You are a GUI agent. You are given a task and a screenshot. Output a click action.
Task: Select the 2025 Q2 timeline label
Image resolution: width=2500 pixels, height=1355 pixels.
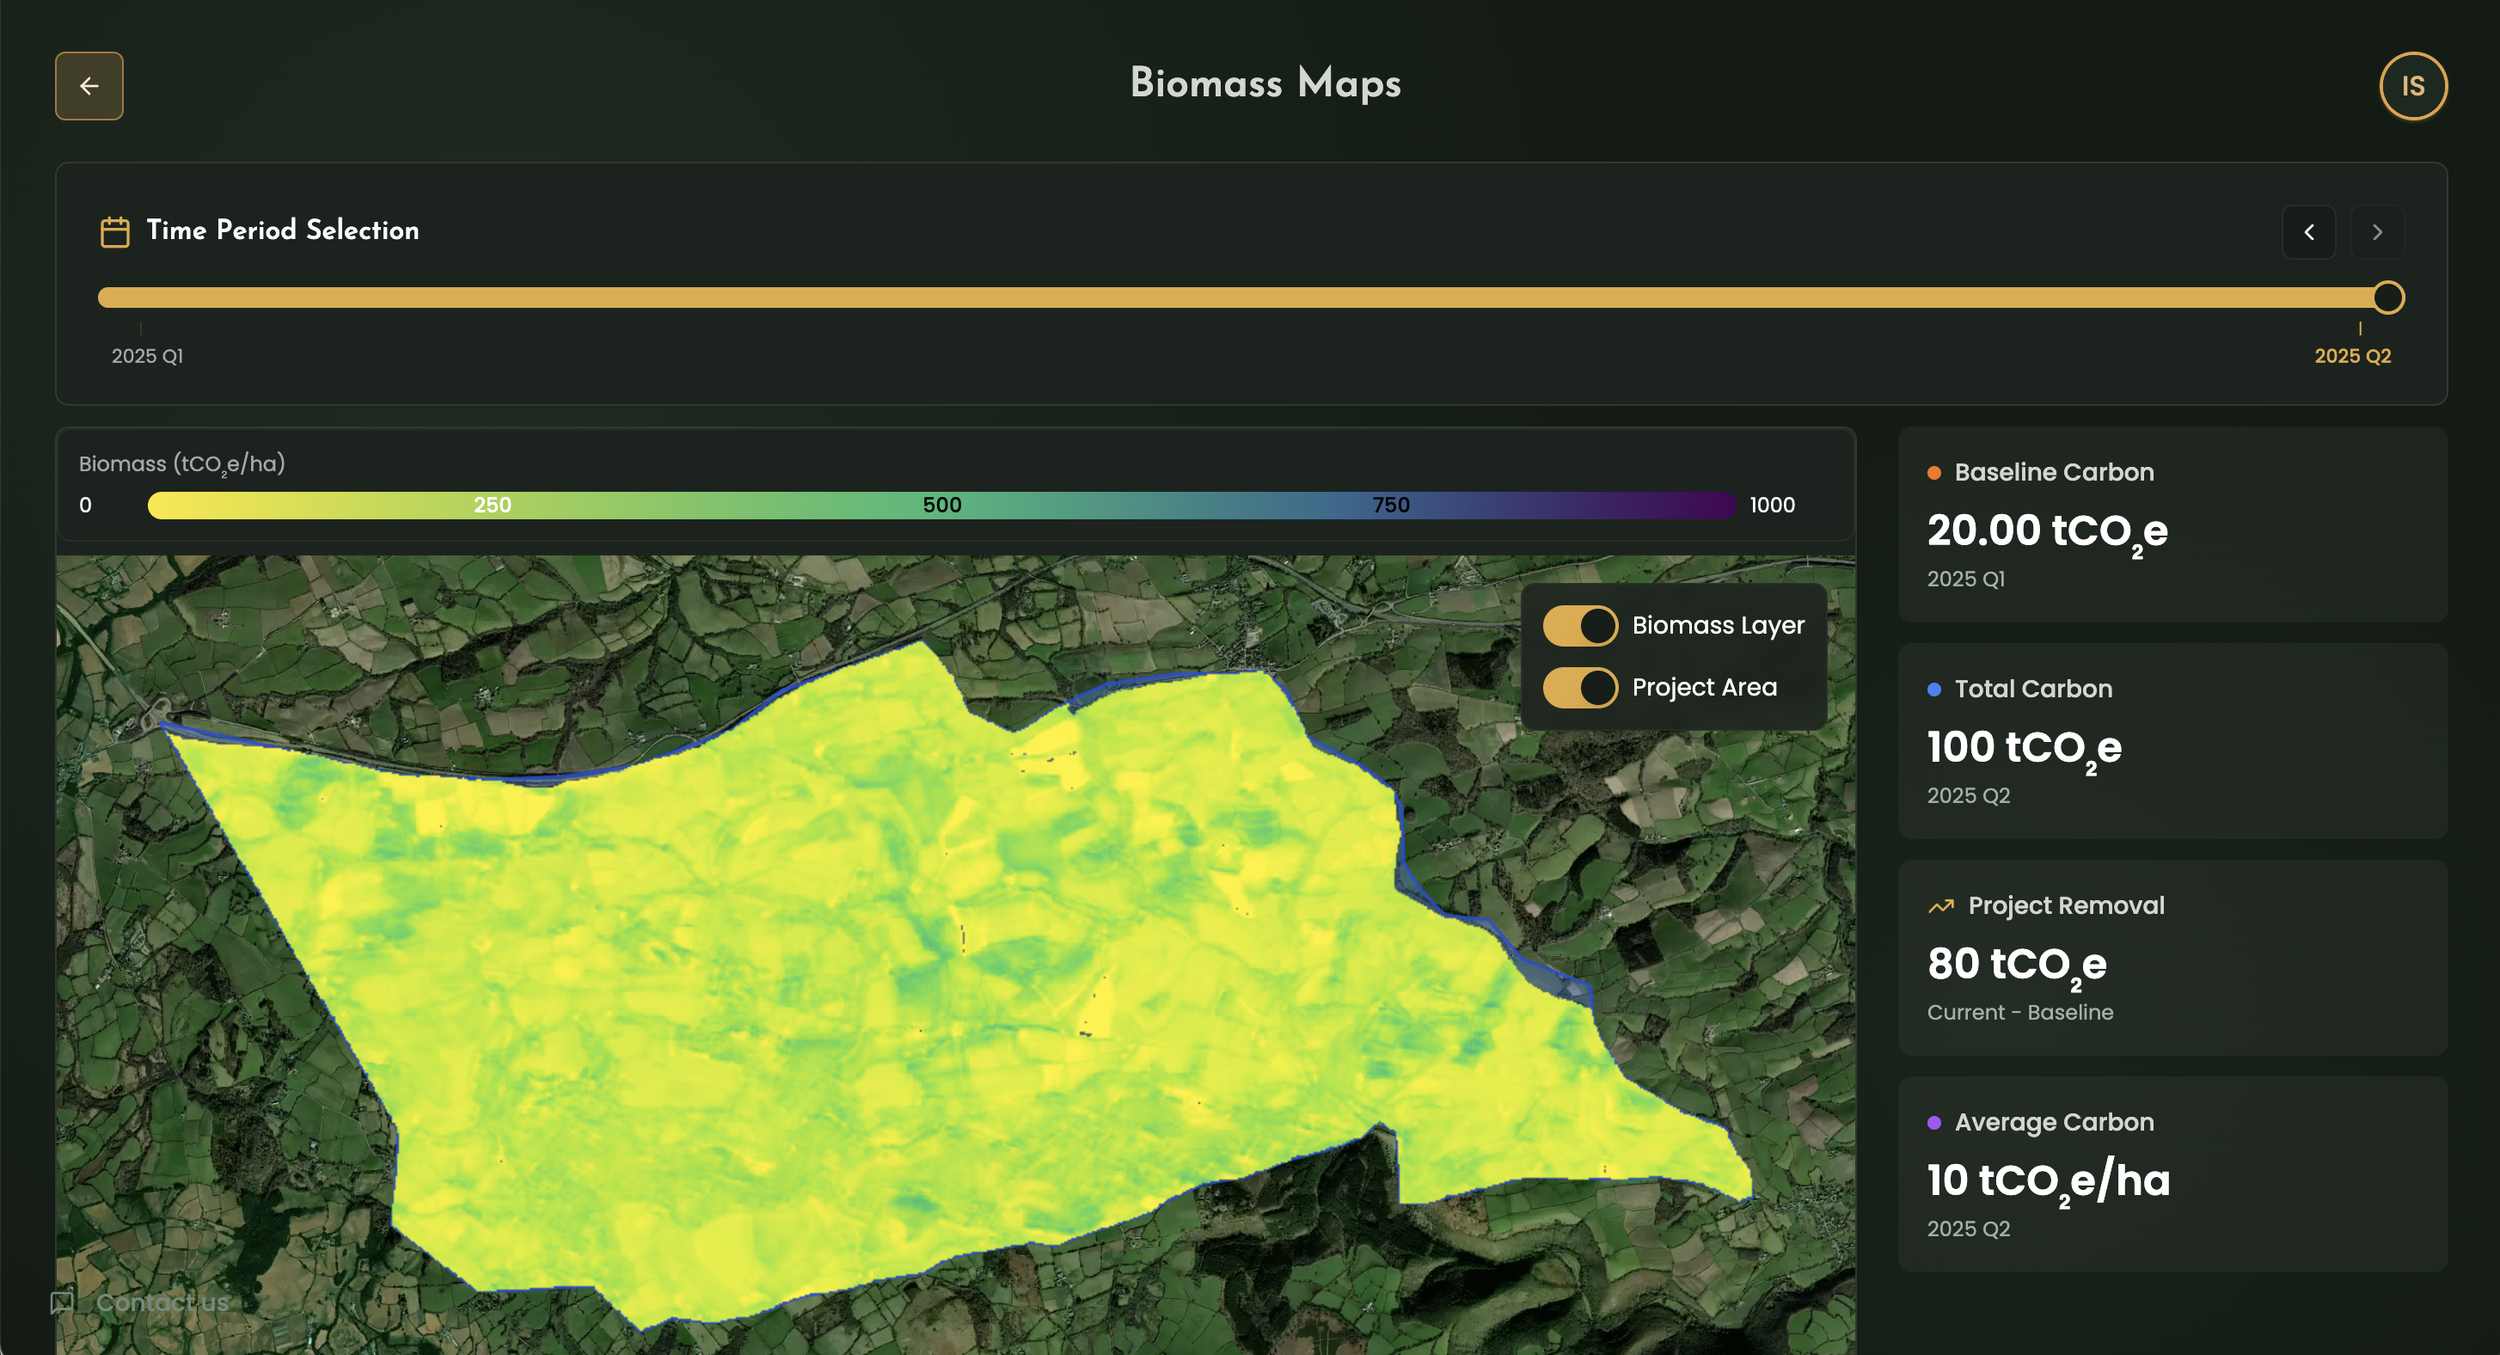pyautogui.click(x=2351, y=356)
